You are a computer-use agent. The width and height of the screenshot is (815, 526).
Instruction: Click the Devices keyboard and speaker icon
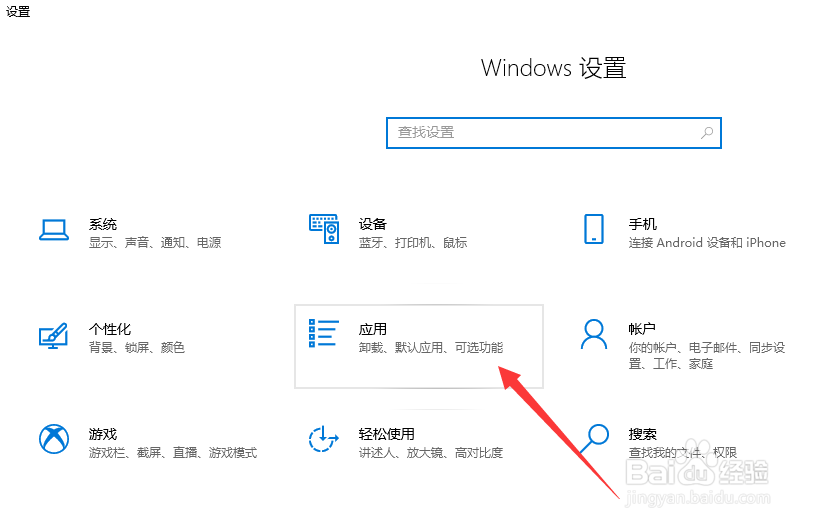(x=324, y=229)
